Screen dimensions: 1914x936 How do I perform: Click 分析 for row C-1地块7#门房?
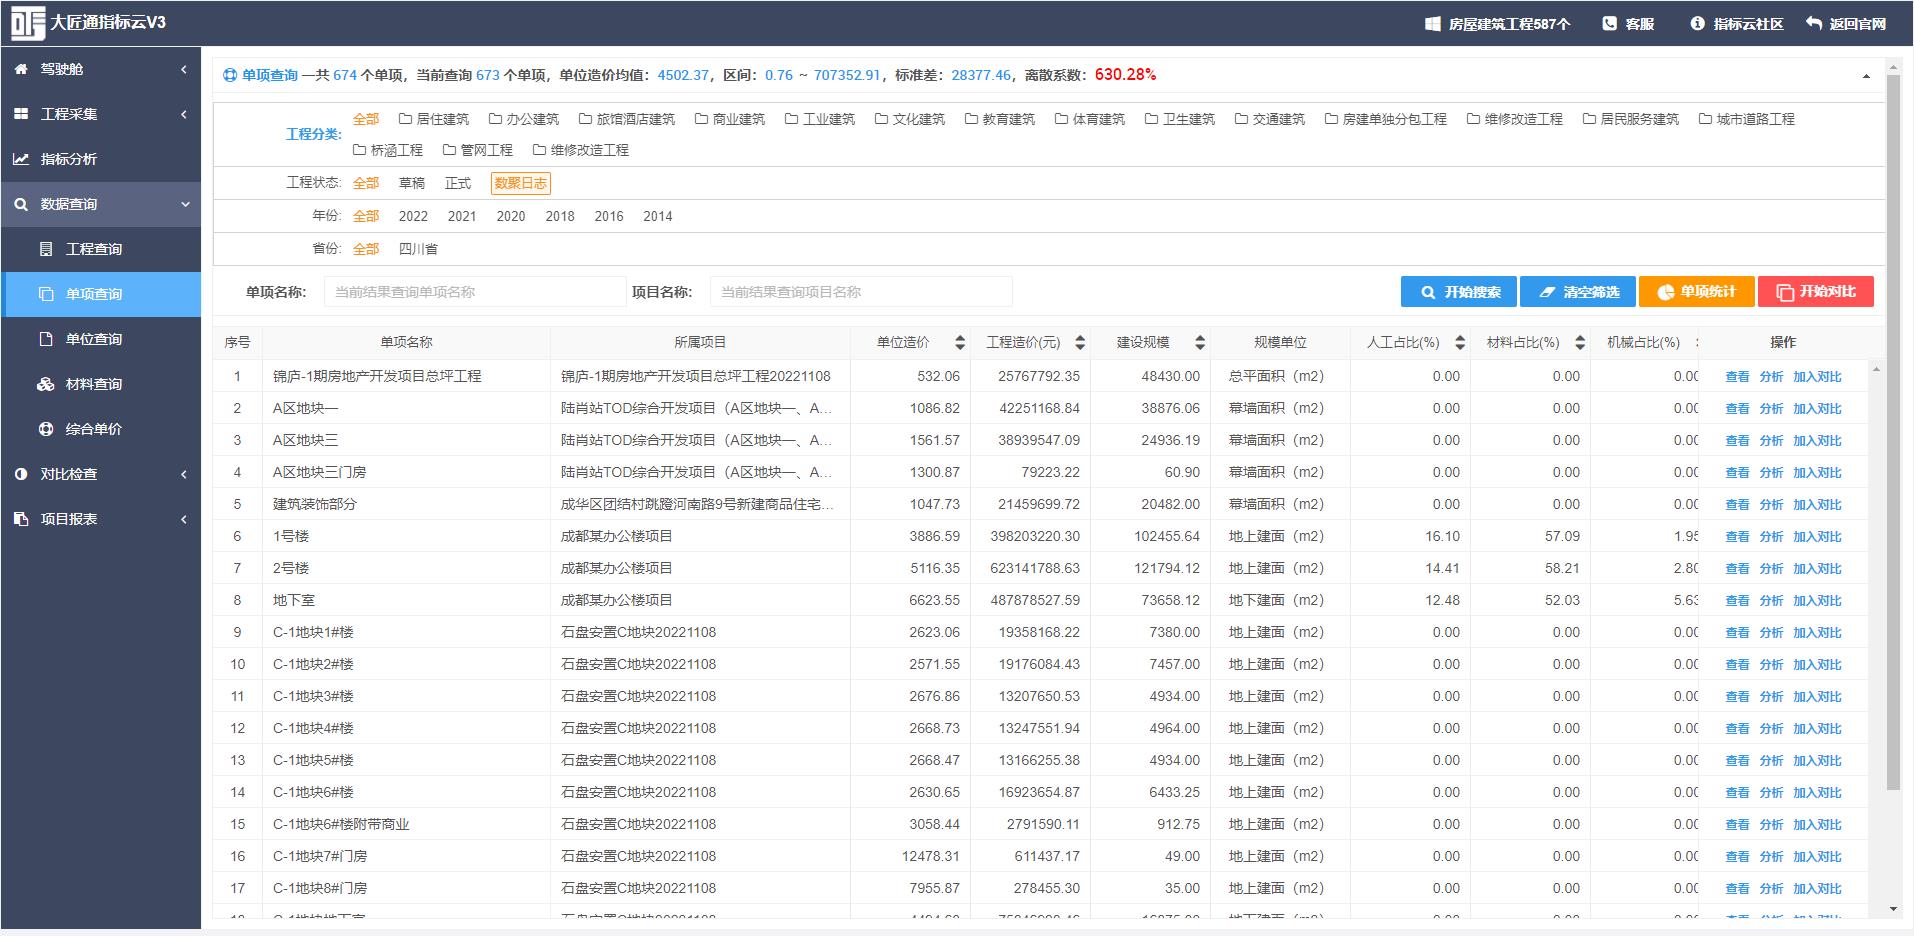click(1771, 856)
